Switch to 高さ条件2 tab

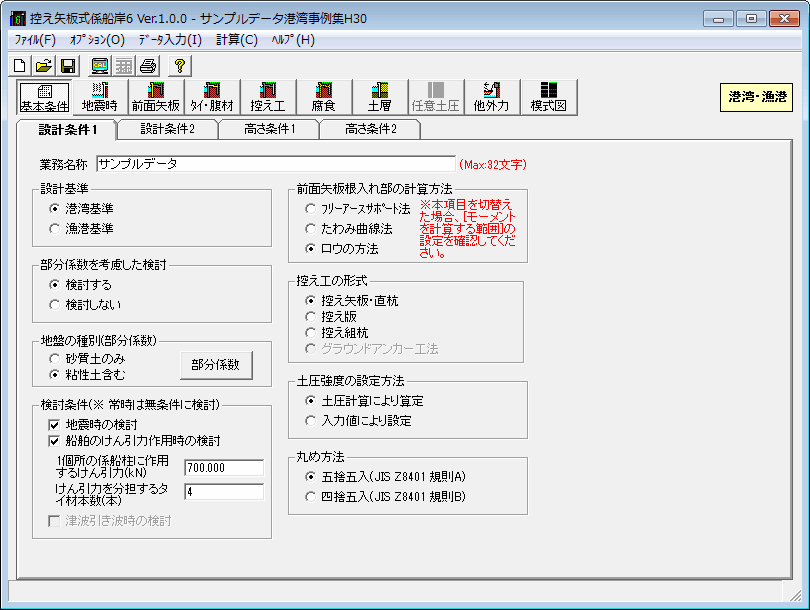[x=370, y=129]
